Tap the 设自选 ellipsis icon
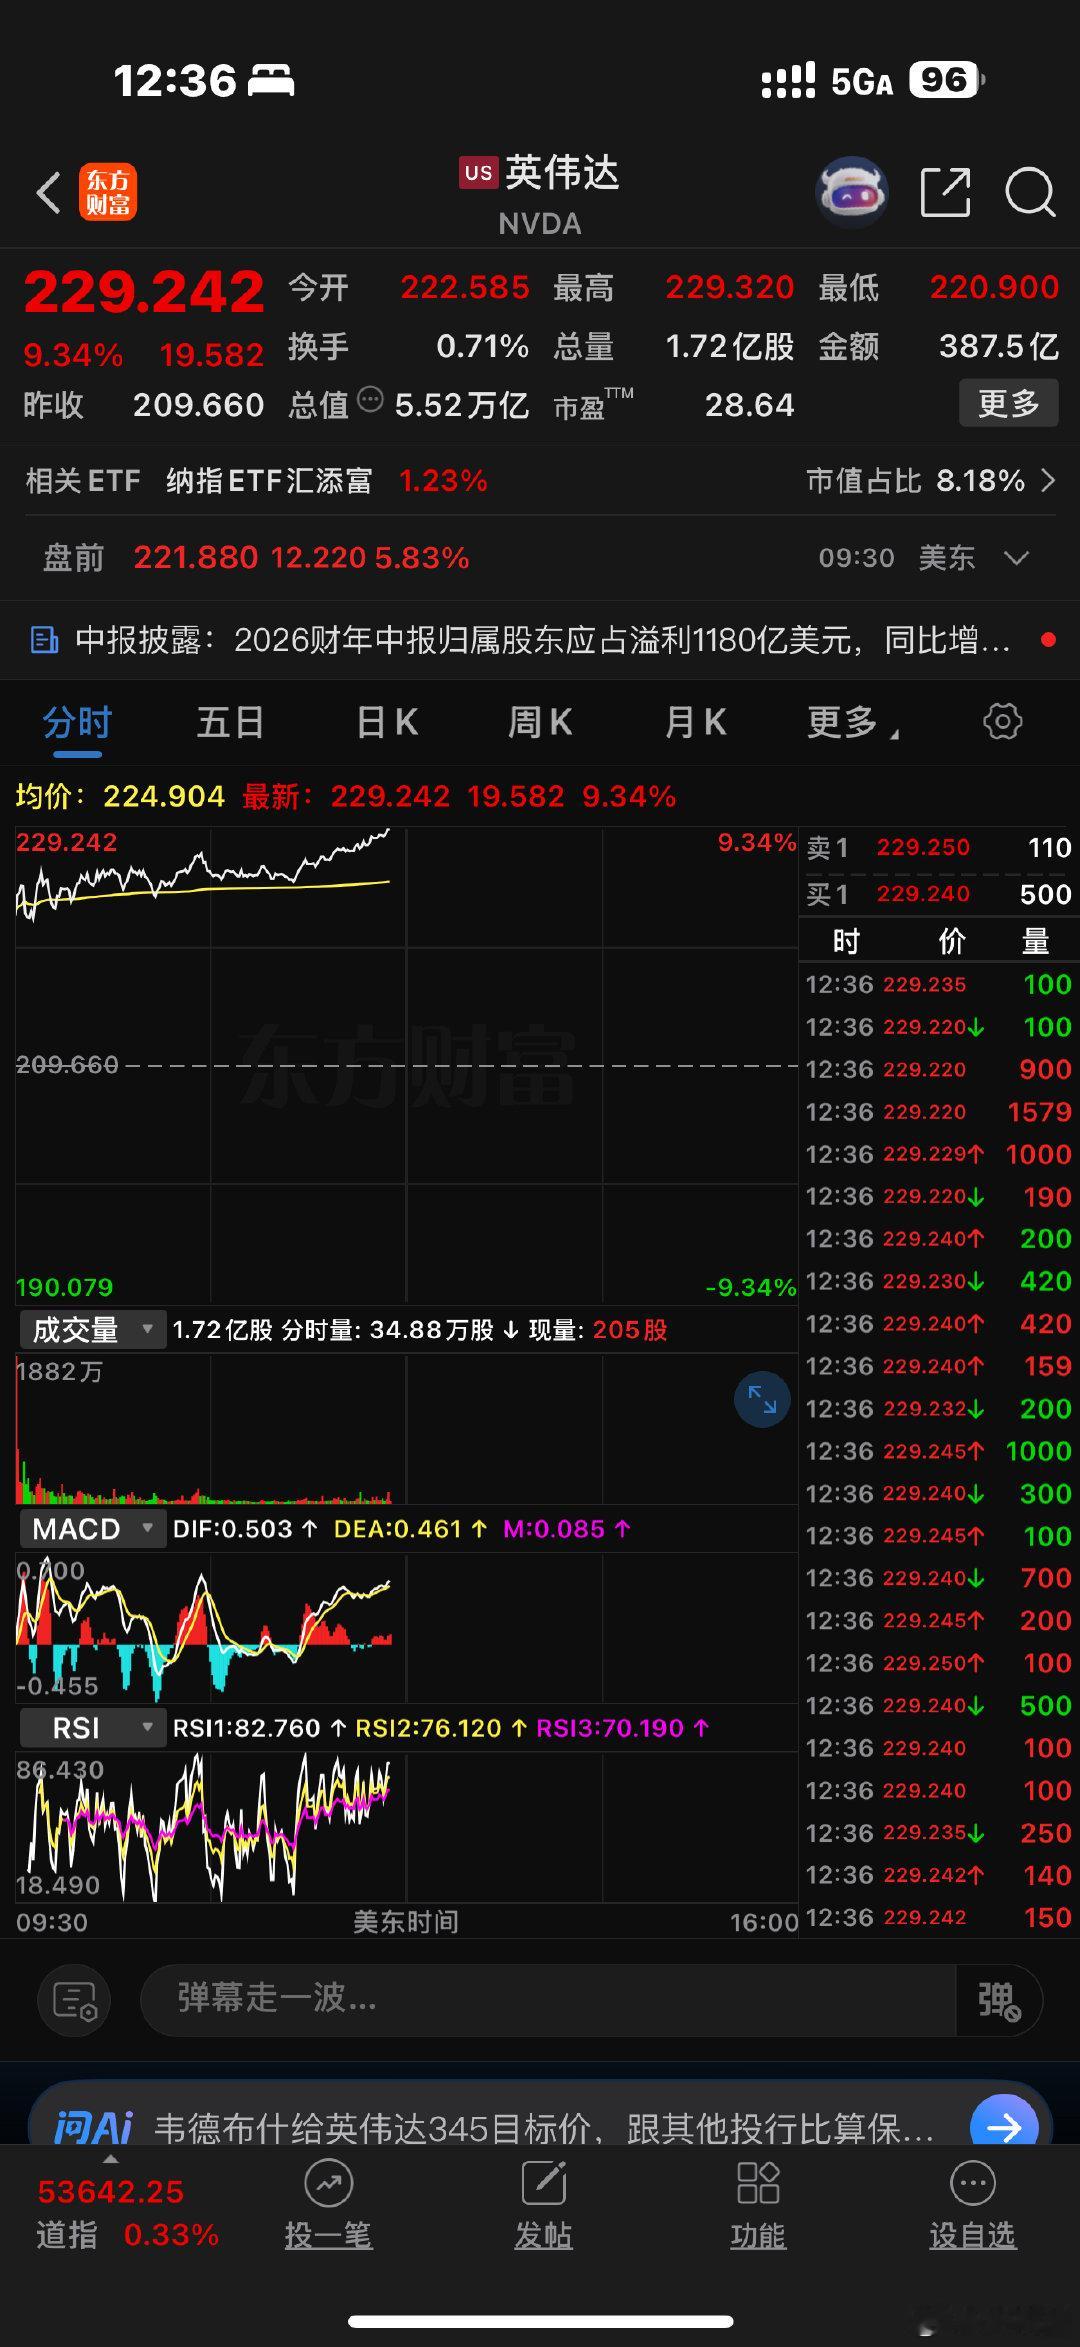The height and width of the screenshot is (2347, 1080). (973, 2184)
